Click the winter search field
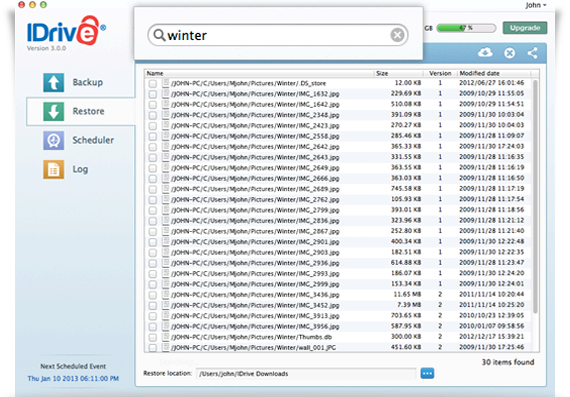Image resolution: width=570 pixels, height=397 pixels. (x=278, y=35)
